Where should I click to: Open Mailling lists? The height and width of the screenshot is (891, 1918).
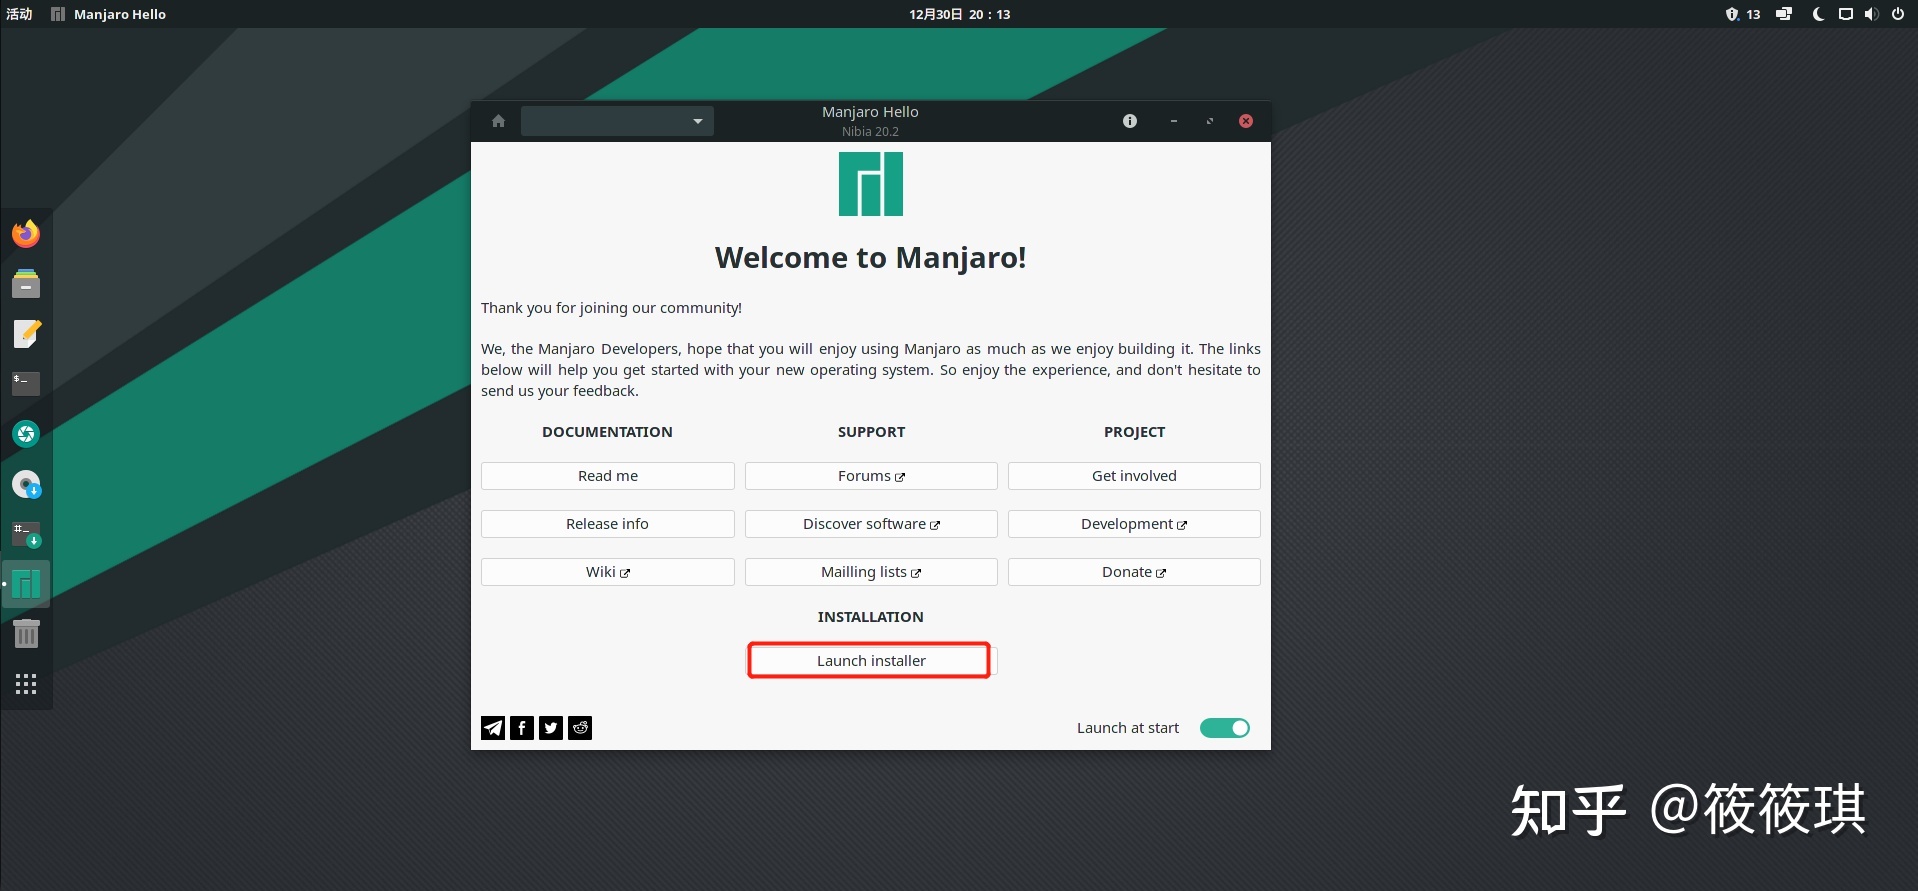[871, 572]
